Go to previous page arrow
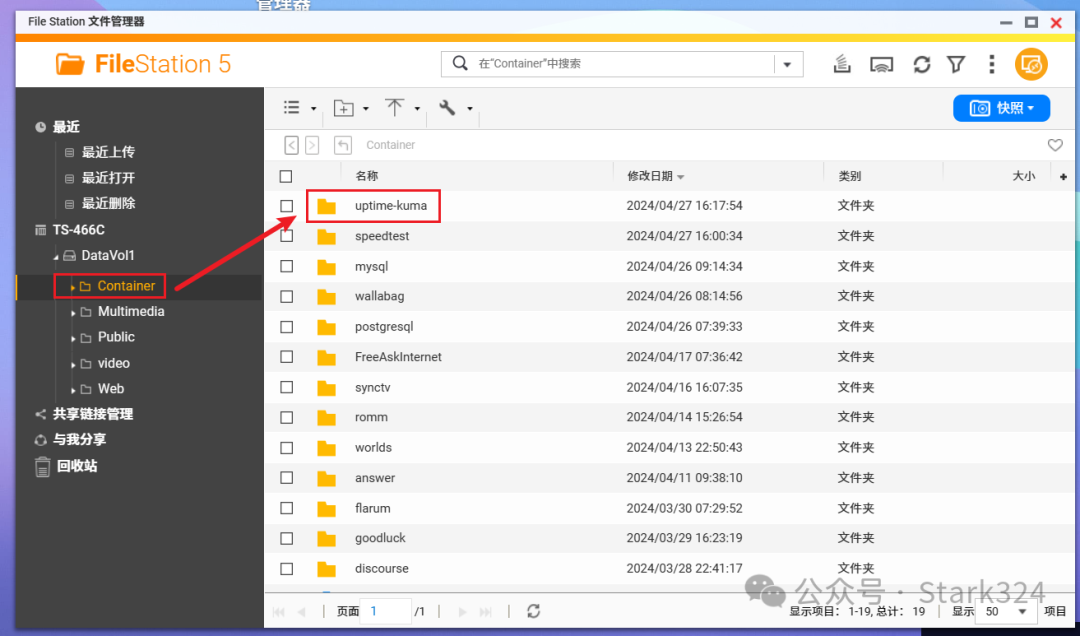 [x=302, y=612]
